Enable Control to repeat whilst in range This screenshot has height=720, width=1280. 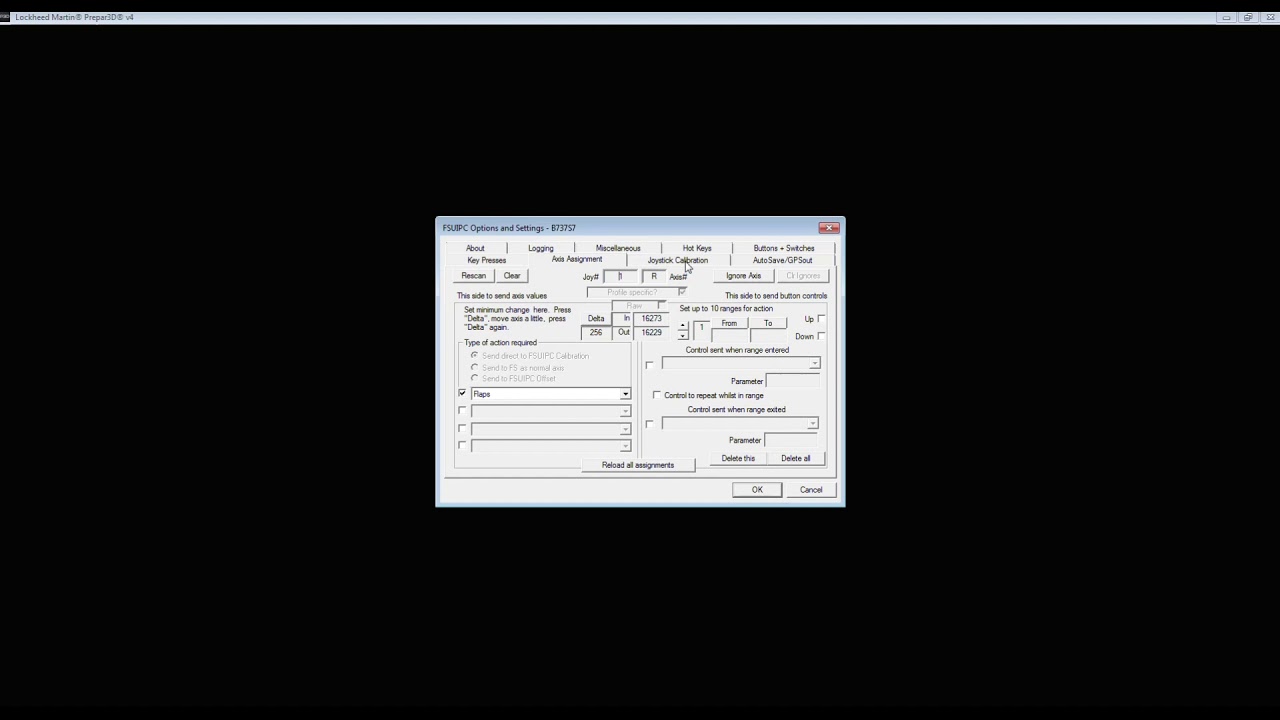tap(656, 395)
